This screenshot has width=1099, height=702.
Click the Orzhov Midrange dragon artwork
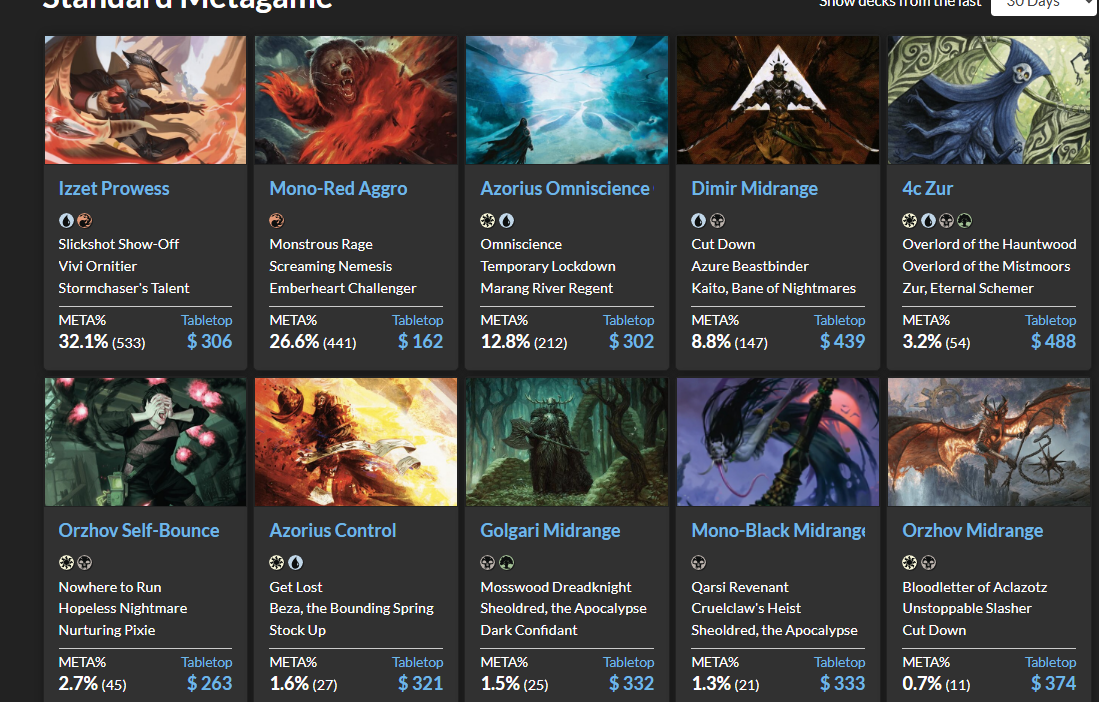(989, 442)
